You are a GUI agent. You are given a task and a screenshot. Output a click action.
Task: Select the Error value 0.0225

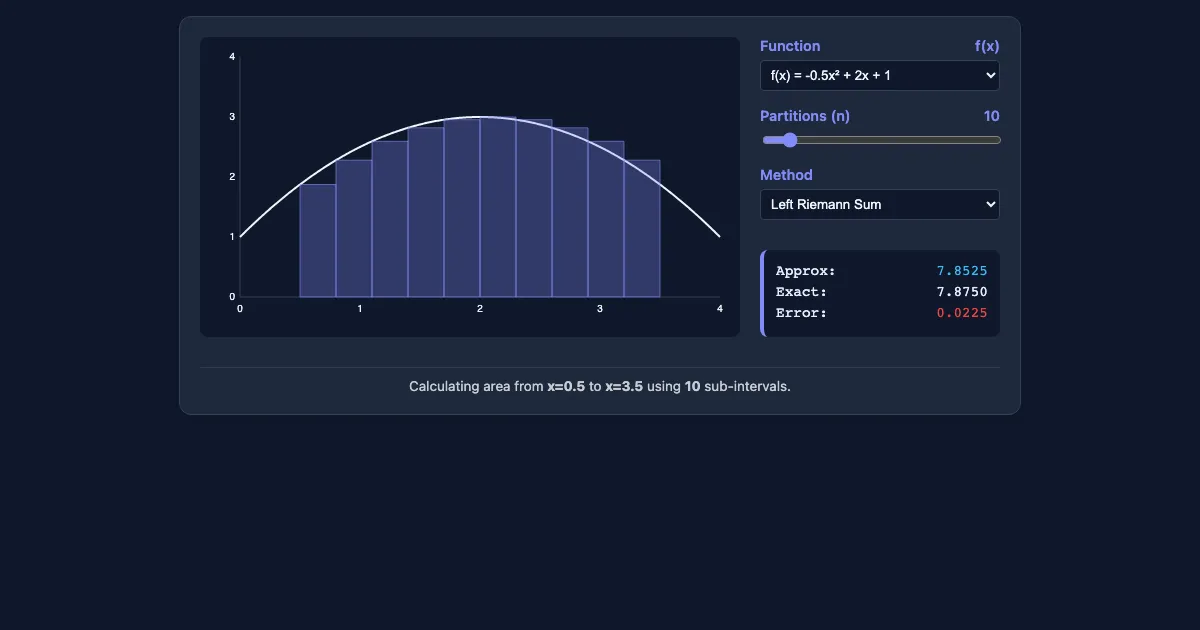(x=962, y=313)
